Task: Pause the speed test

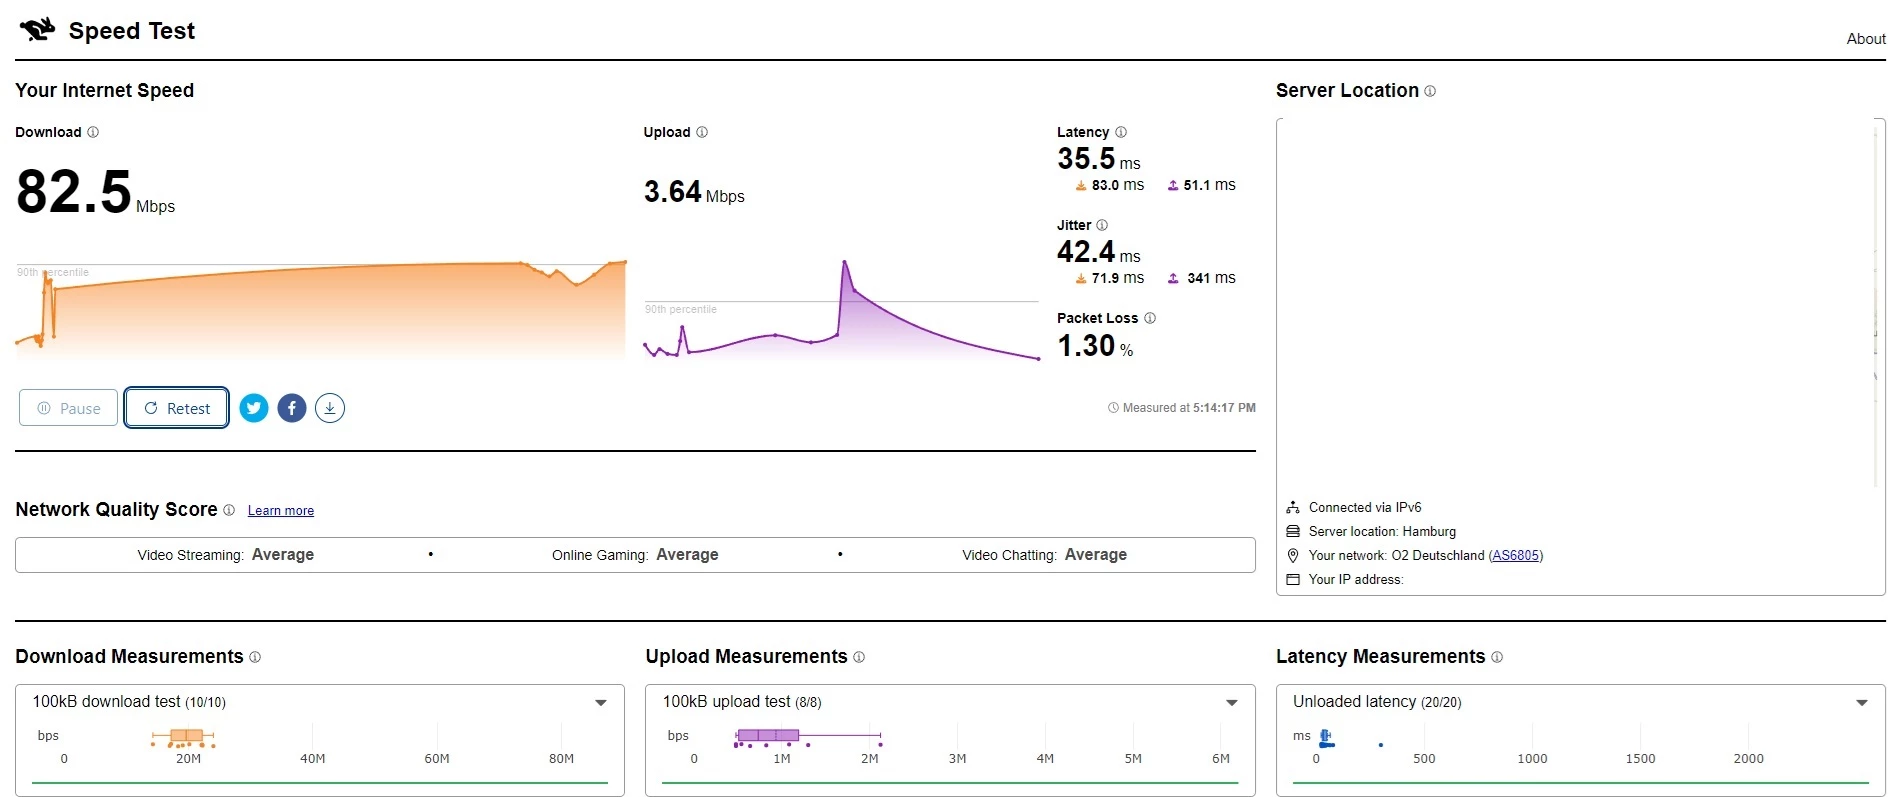Action: coord(68,408)
